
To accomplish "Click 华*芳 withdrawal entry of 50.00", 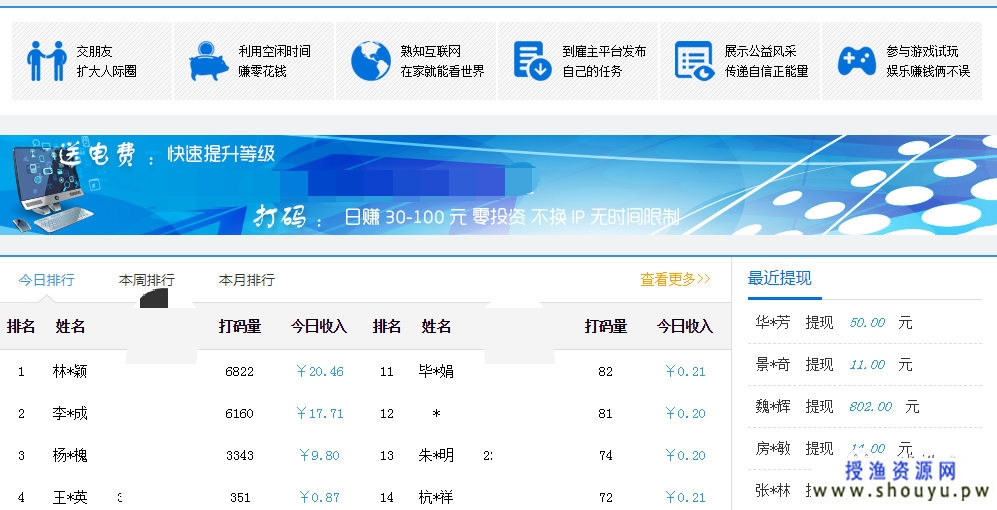I will pyautogui.click(x=833, y=323).
